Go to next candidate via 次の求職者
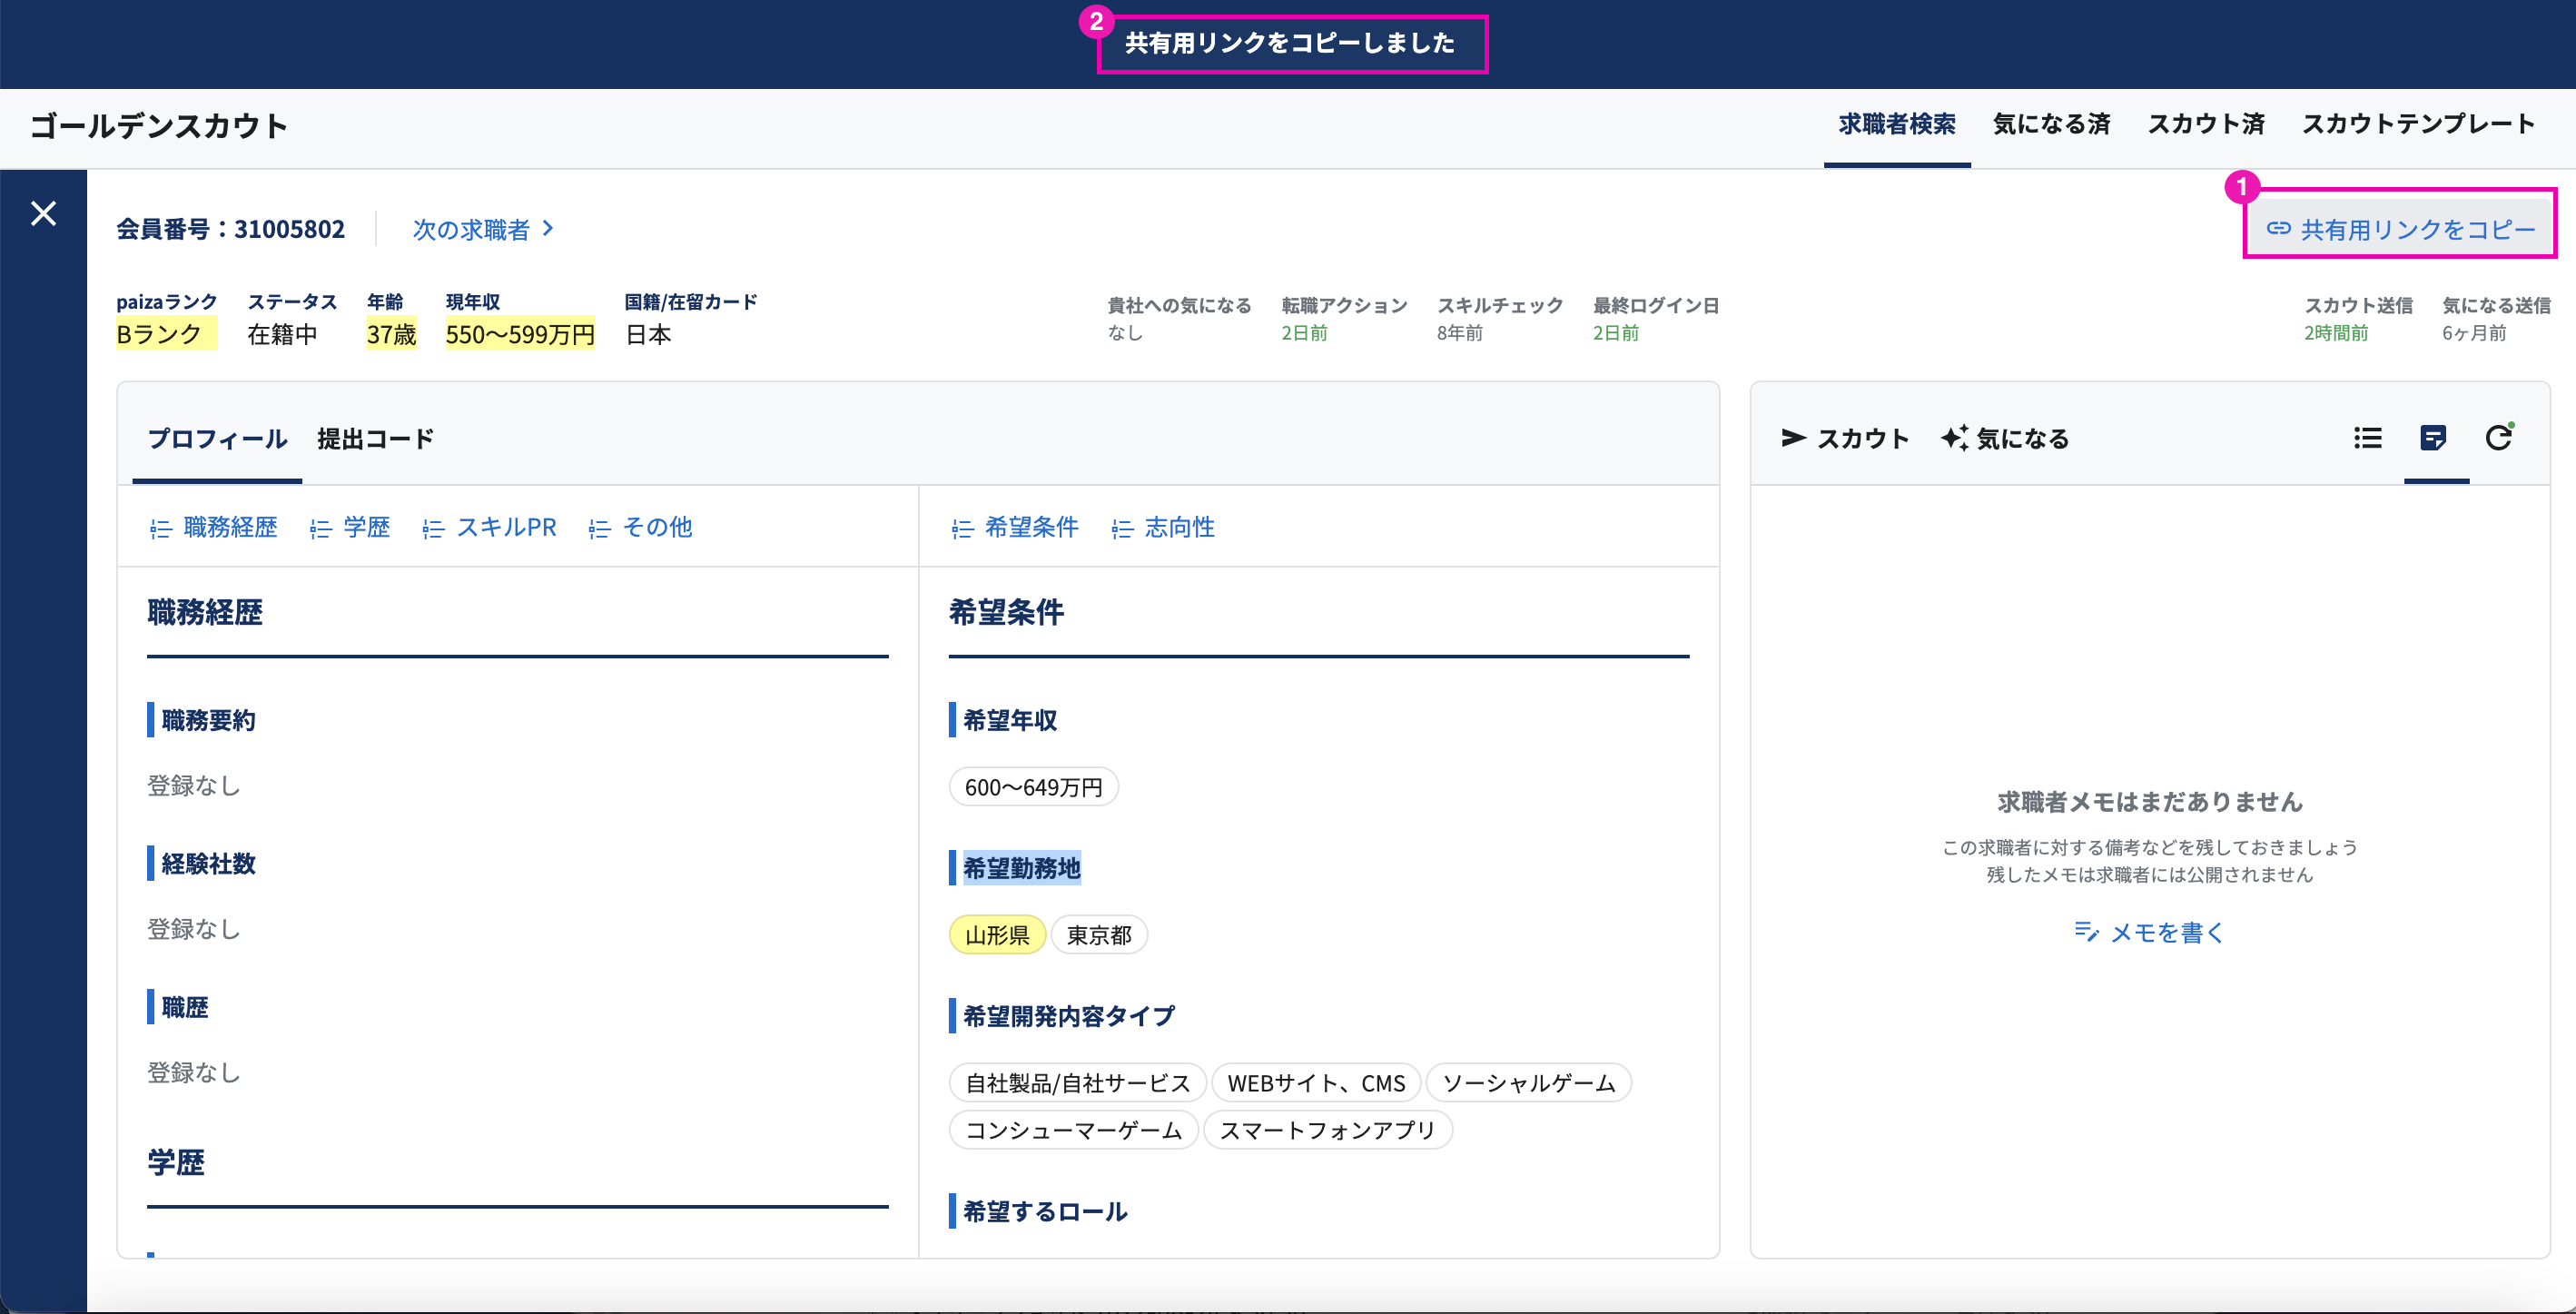 pos(483,230)
